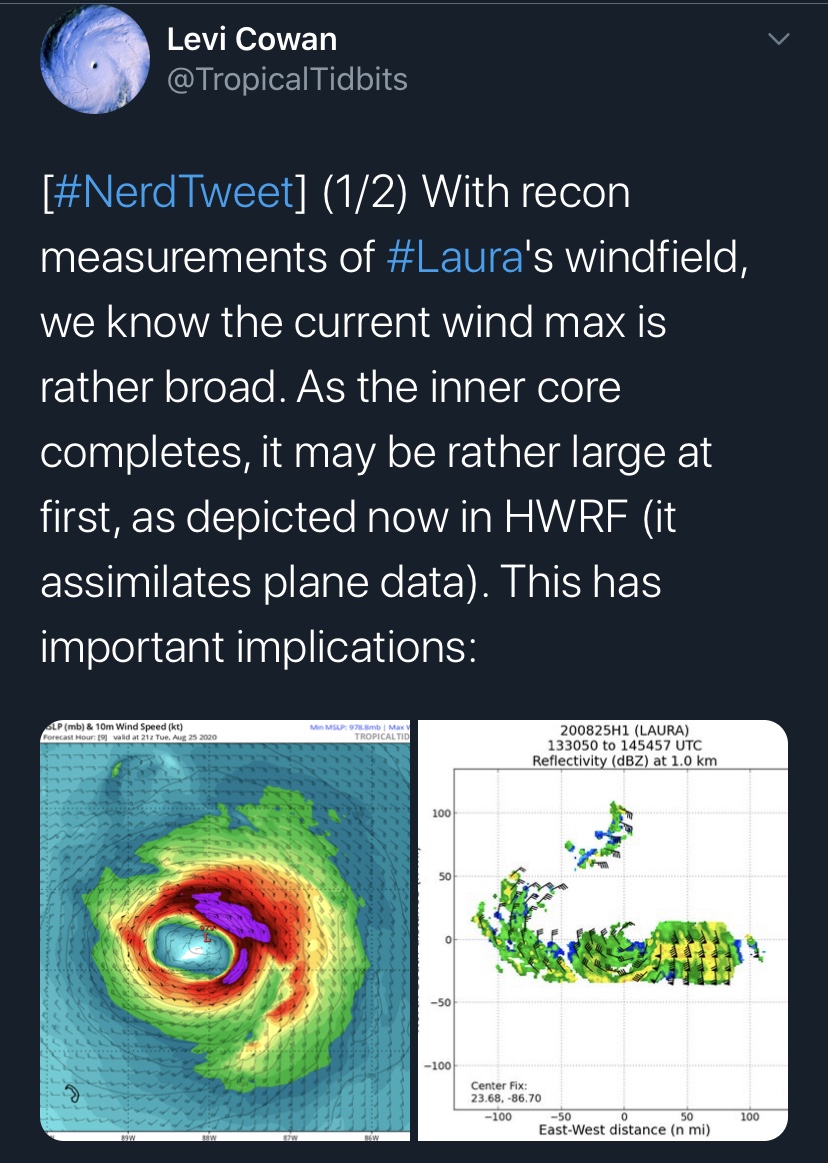Open the #Laura hashtag link
This screenshot has width=828, height=1163.
[454, 257]
